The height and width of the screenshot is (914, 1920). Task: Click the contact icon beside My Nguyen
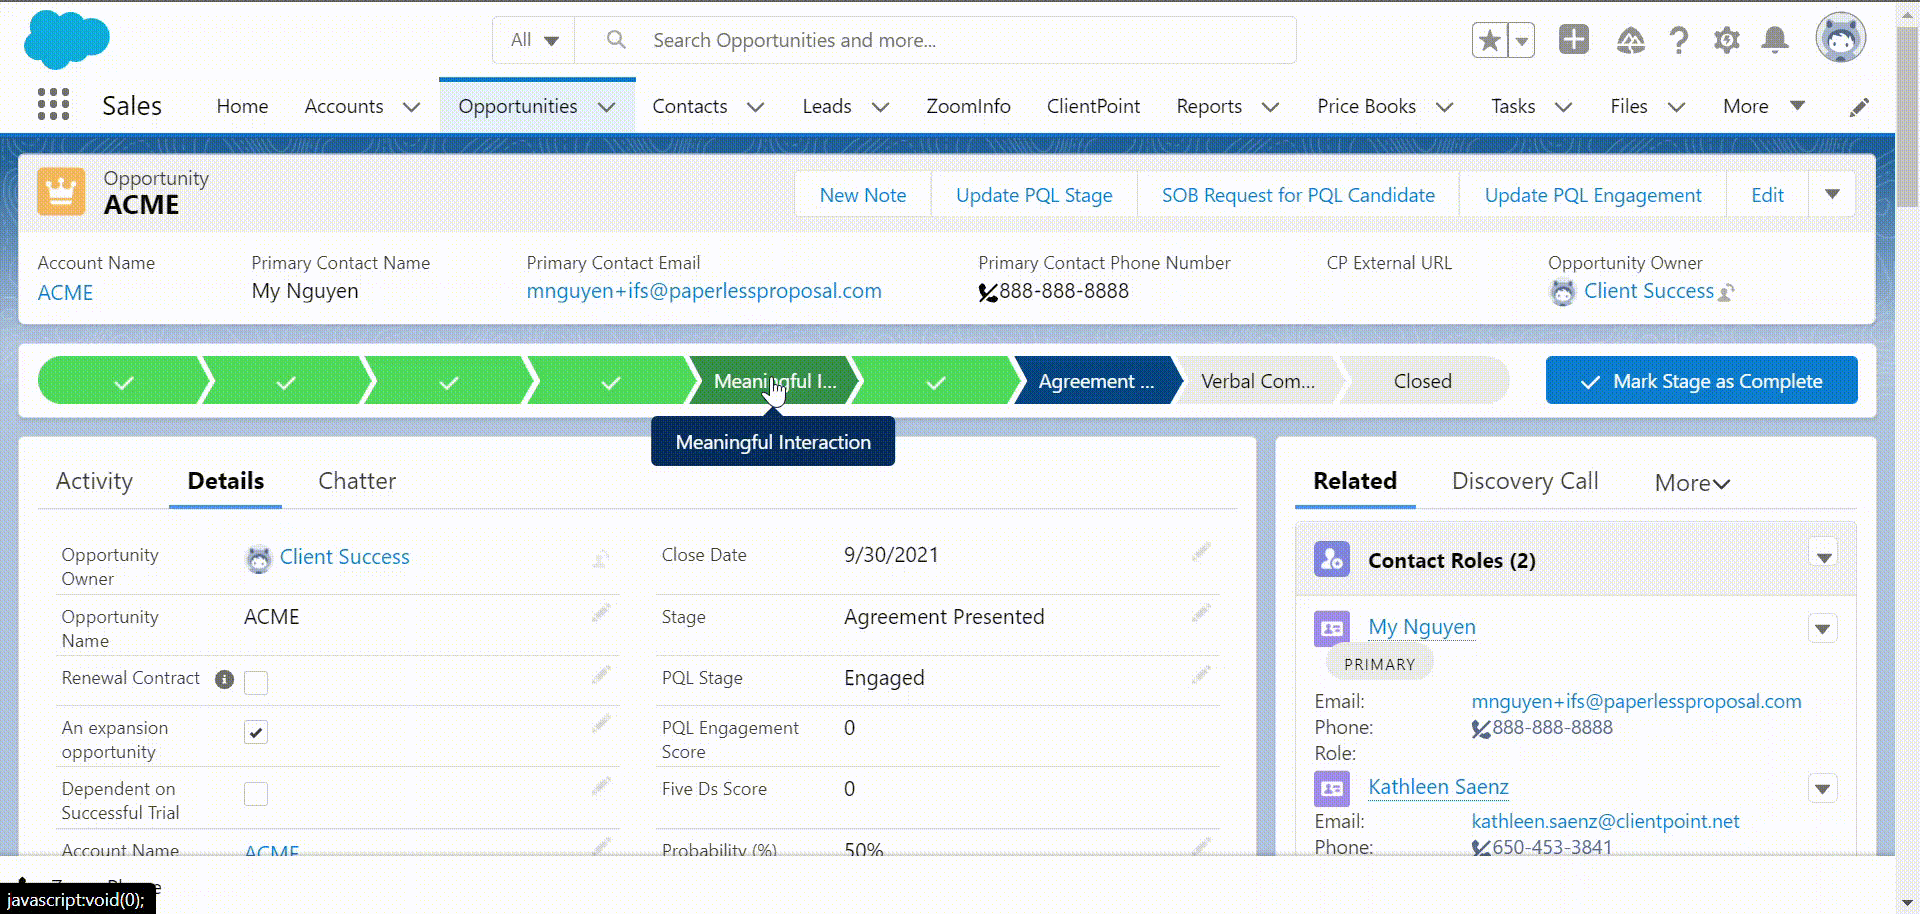coord(1332,628)
